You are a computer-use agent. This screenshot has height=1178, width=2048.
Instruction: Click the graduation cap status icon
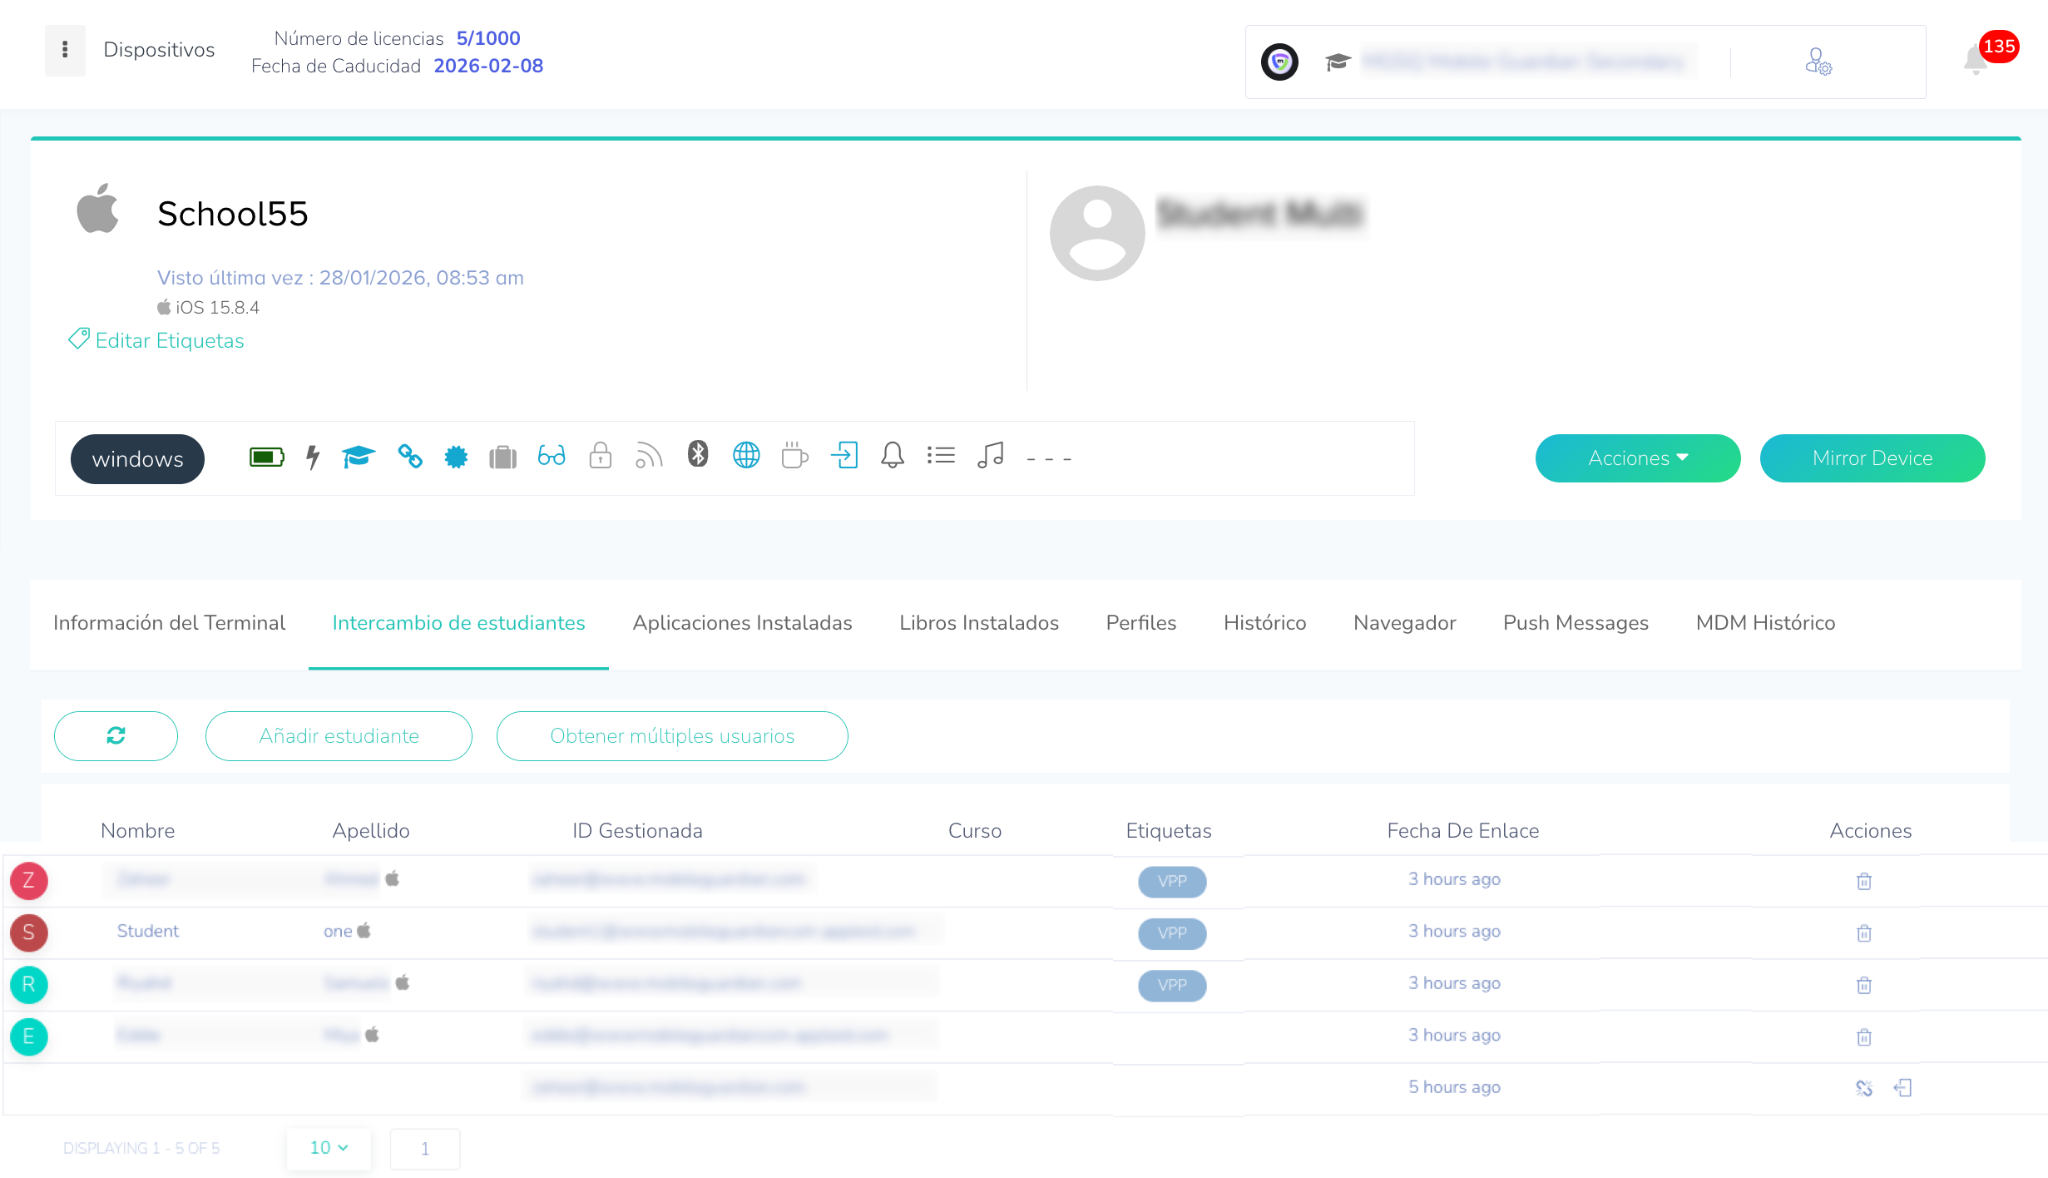click(x=358, y=457)
